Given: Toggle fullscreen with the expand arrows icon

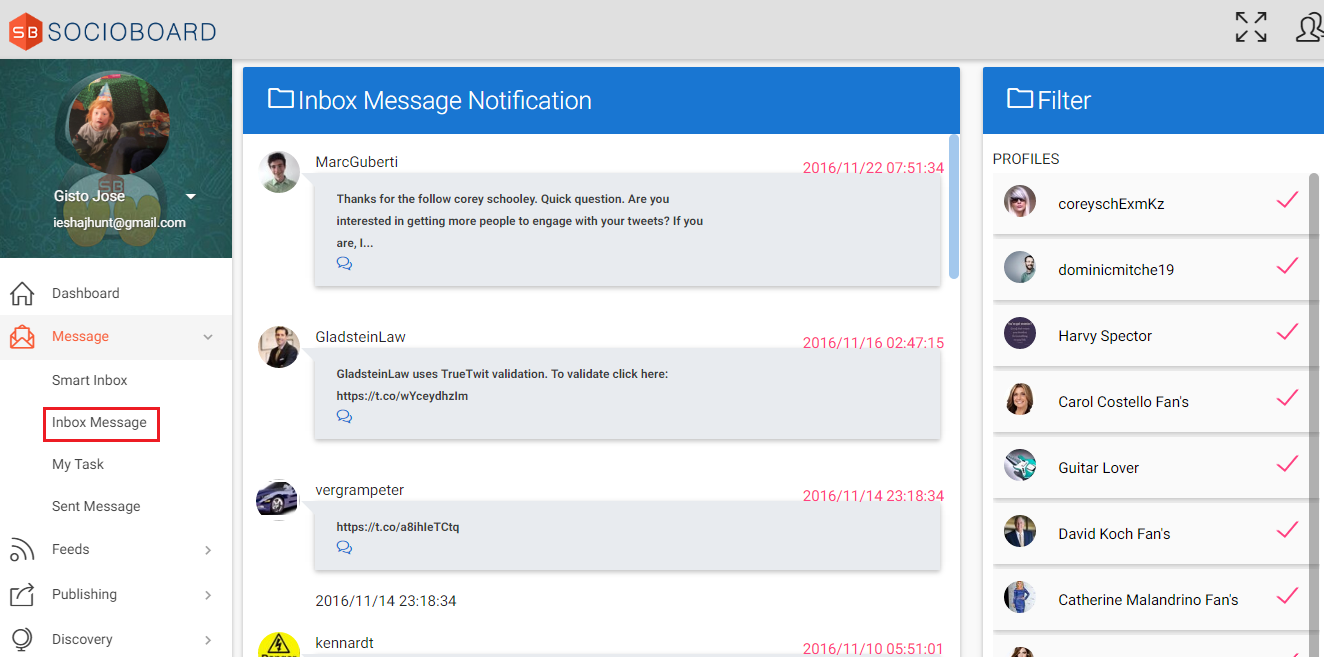Looking at the screenshot, I should (x=1251, y=27).
